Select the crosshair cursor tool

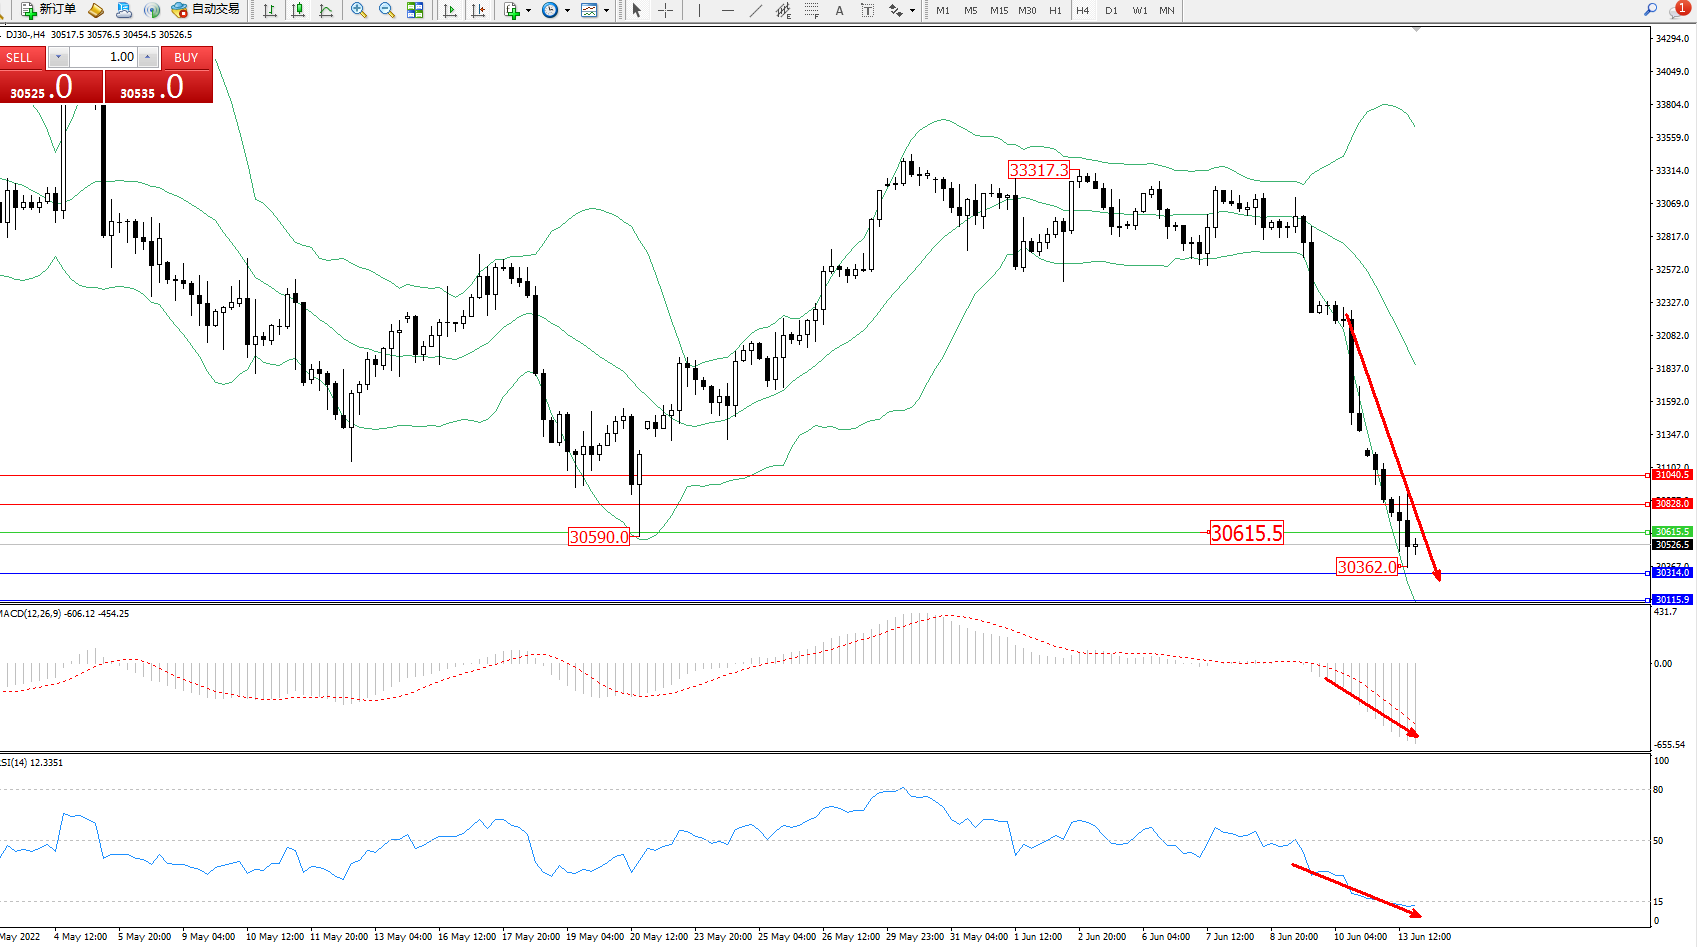point(665,10)
